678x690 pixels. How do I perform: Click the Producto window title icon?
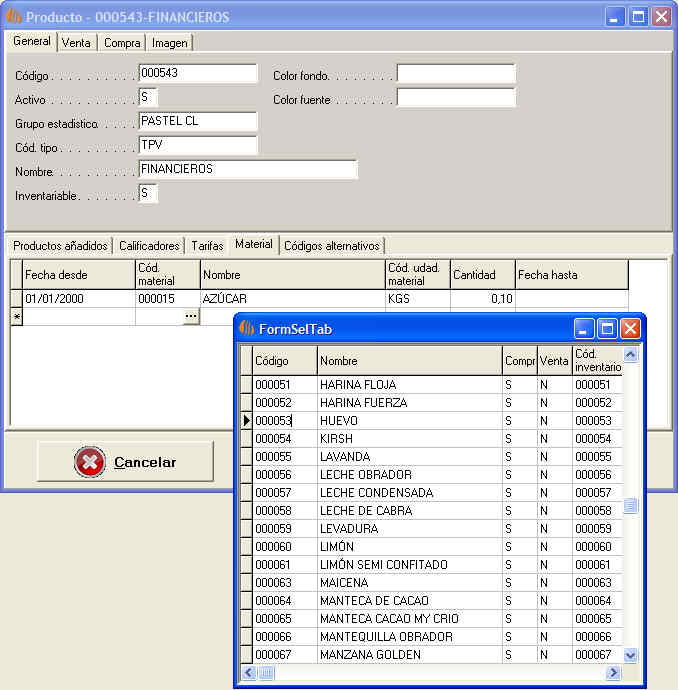click(14, 17)
